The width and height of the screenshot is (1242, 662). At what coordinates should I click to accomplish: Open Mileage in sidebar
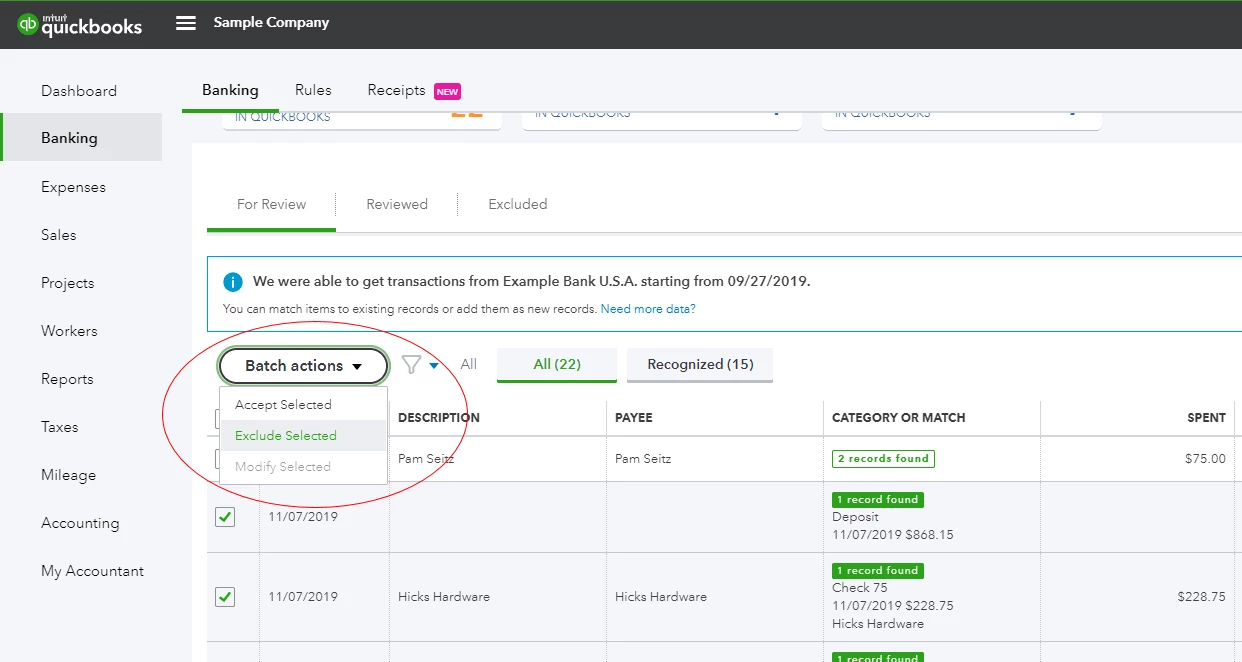68,475
